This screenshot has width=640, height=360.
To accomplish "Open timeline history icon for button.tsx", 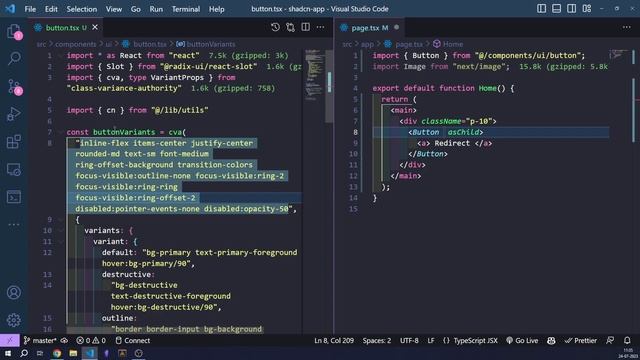I will point(275,27).
